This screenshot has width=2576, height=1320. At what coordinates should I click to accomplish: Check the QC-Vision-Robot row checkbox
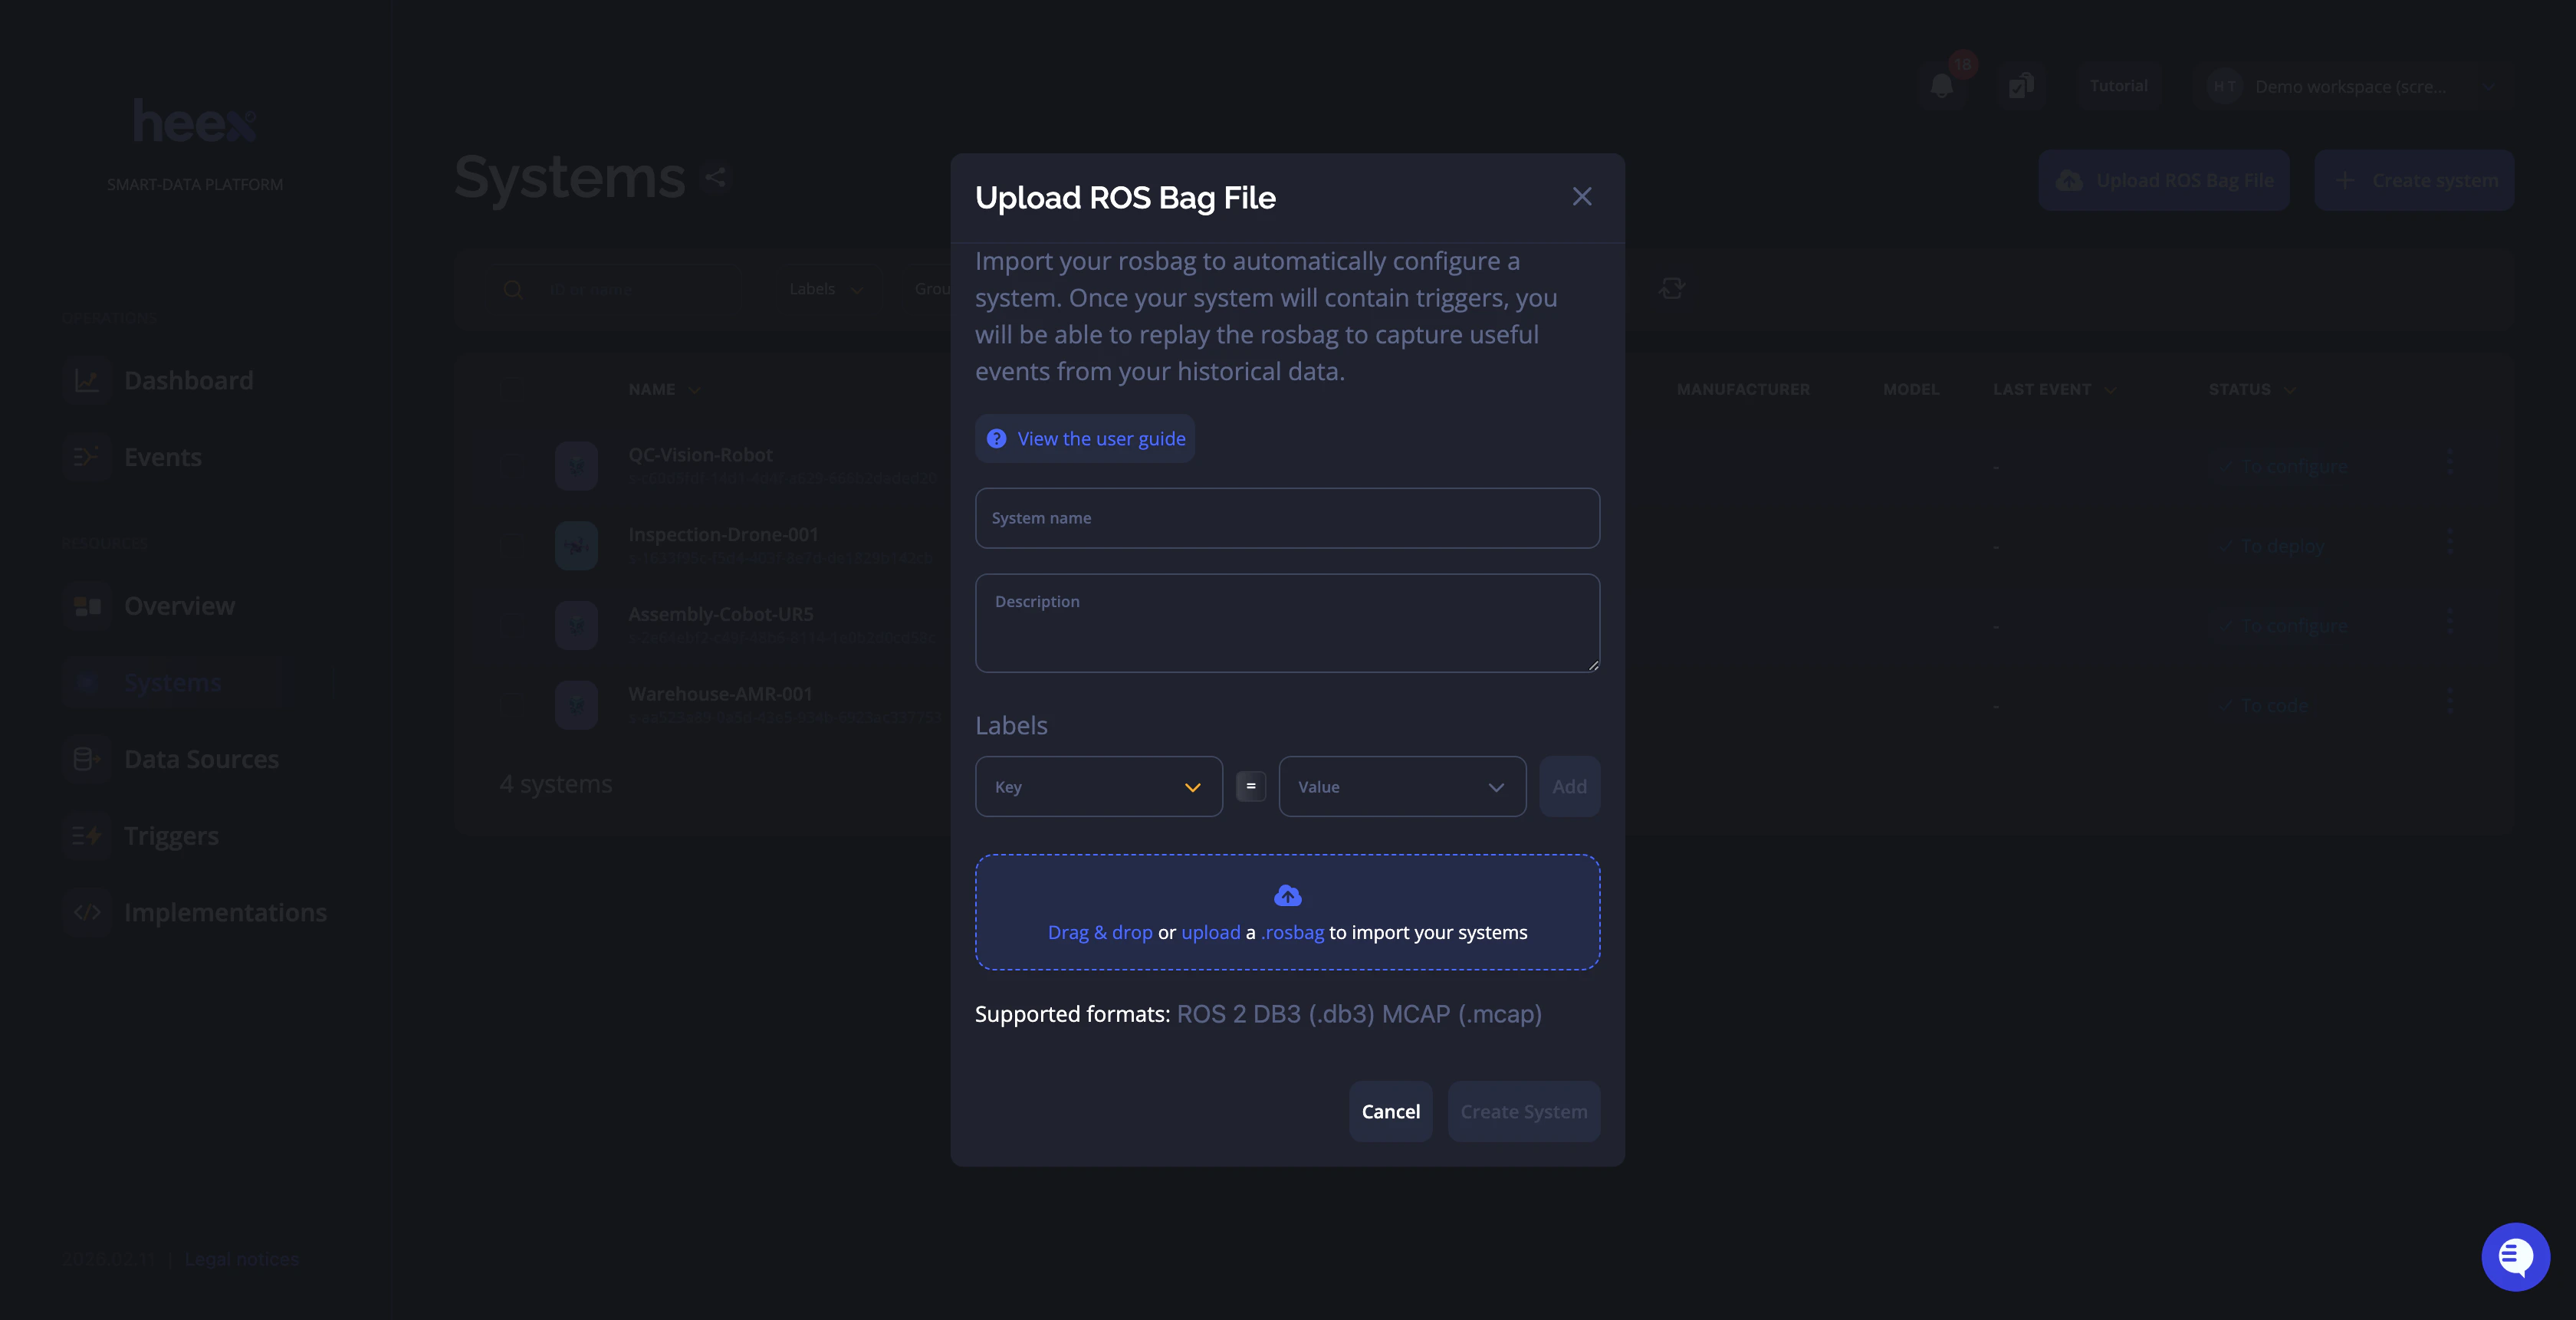(512, 465)
